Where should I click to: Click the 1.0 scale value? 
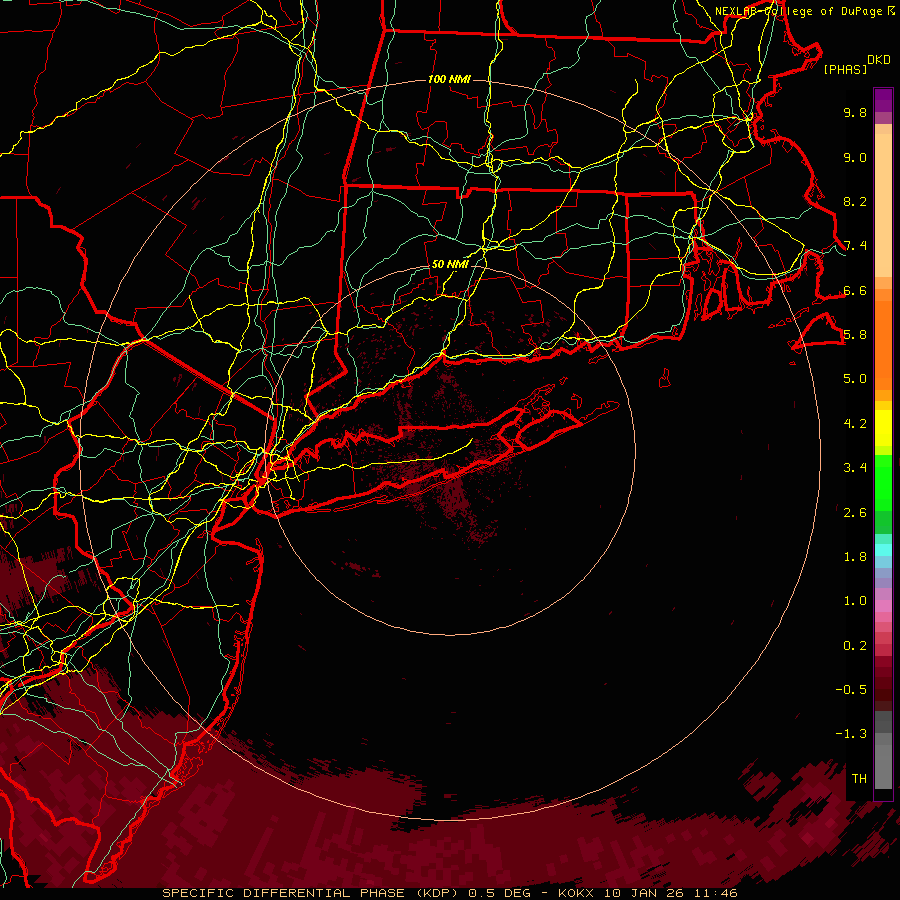click(855, 601)
